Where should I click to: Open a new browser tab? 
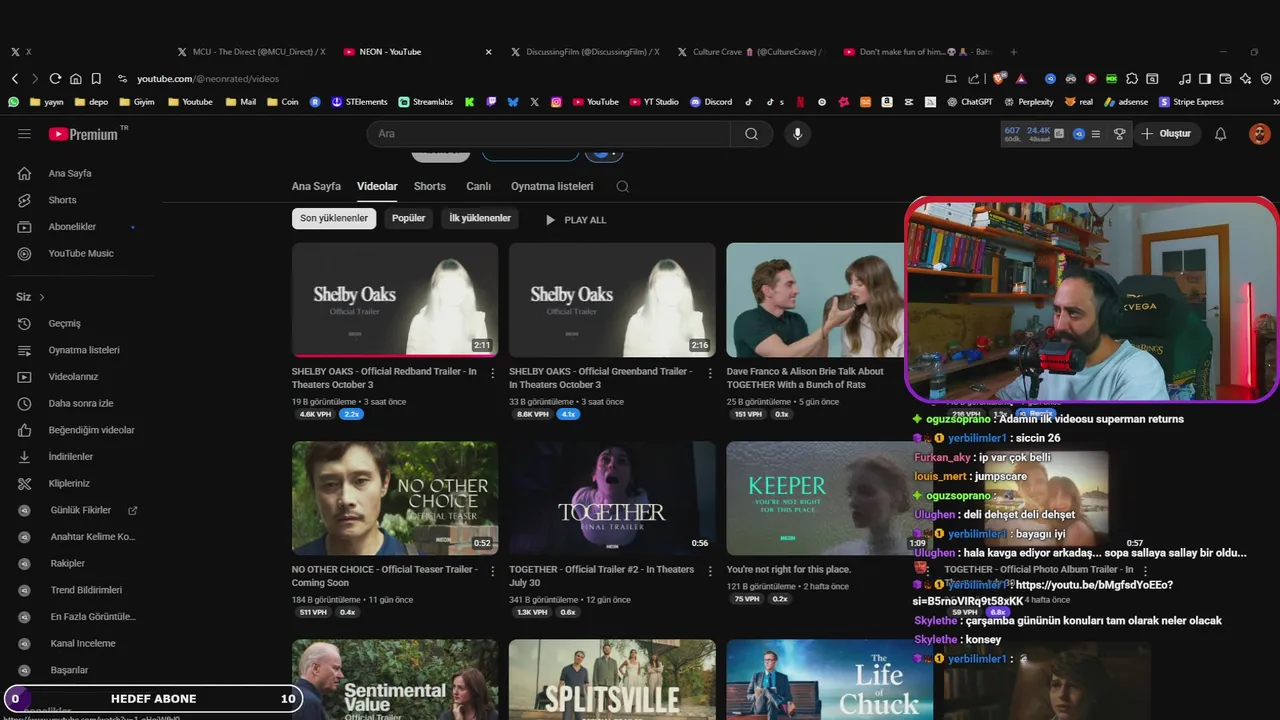click(1014, 52)
